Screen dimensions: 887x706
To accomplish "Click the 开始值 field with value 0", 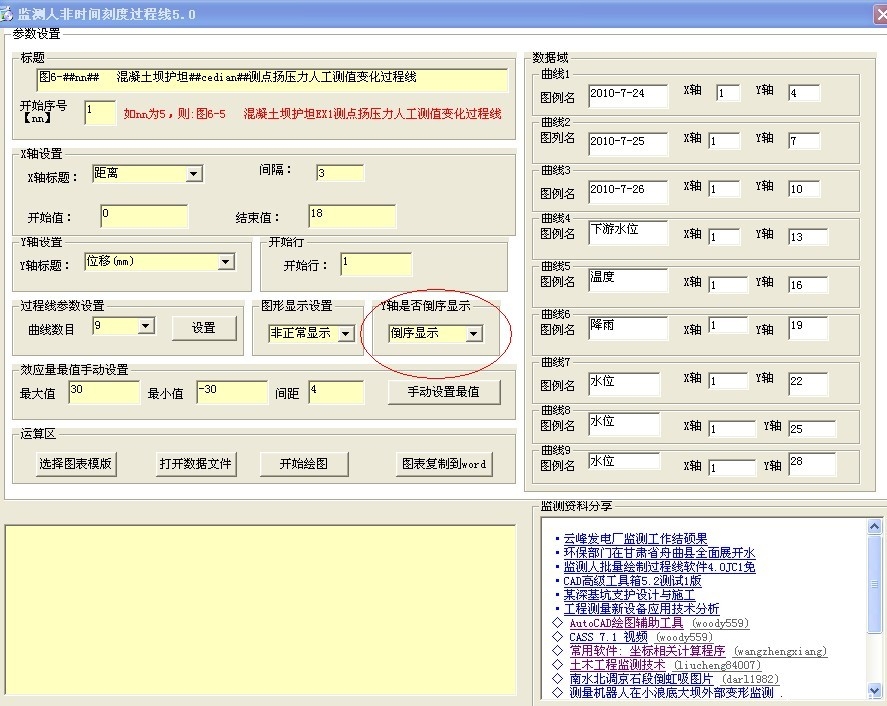I will (x=144, y=216).
